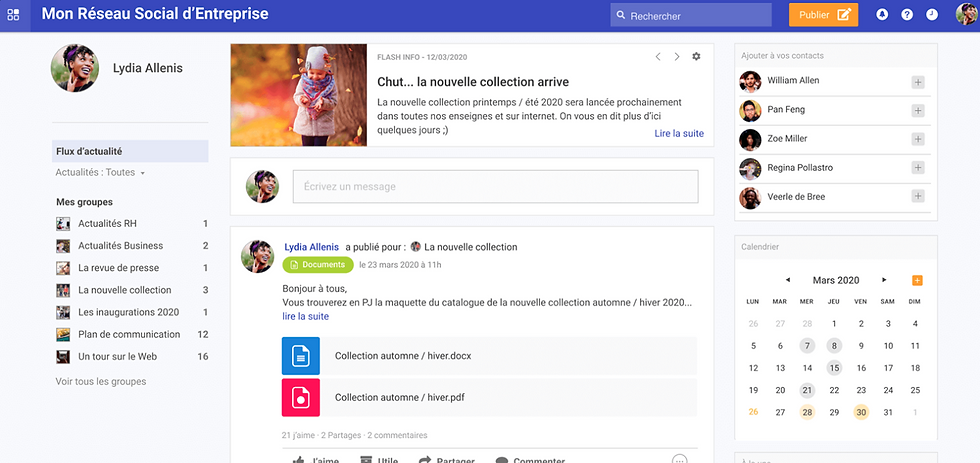Click Actualités RH group icon
The width and height of the screenshot is (980, 463).
click(x=62, y=224)
